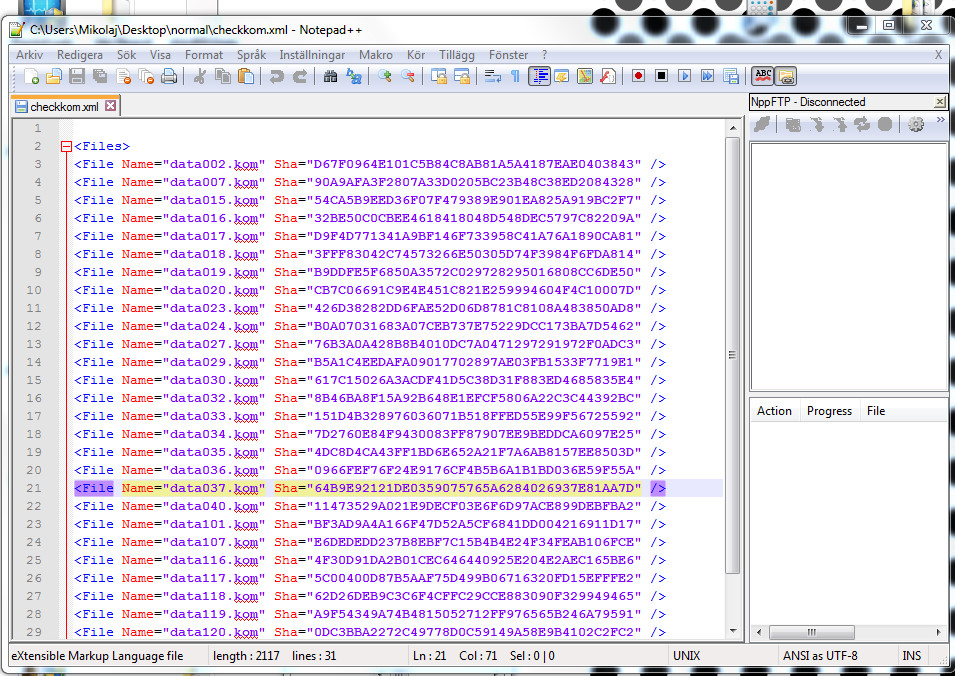Save the recorded macro icon
This screenshot has width=955, height=676.
pos(730,76)
